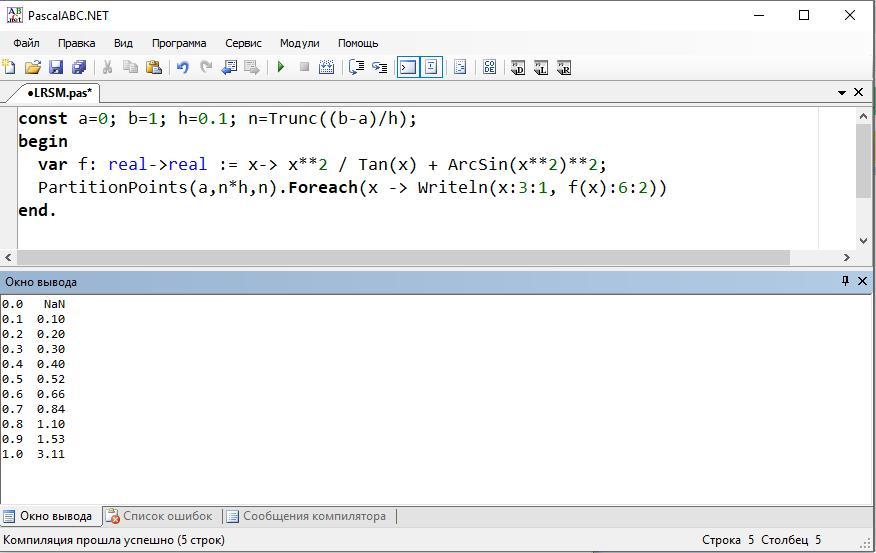Open the Файл menu

coord(26,43)
